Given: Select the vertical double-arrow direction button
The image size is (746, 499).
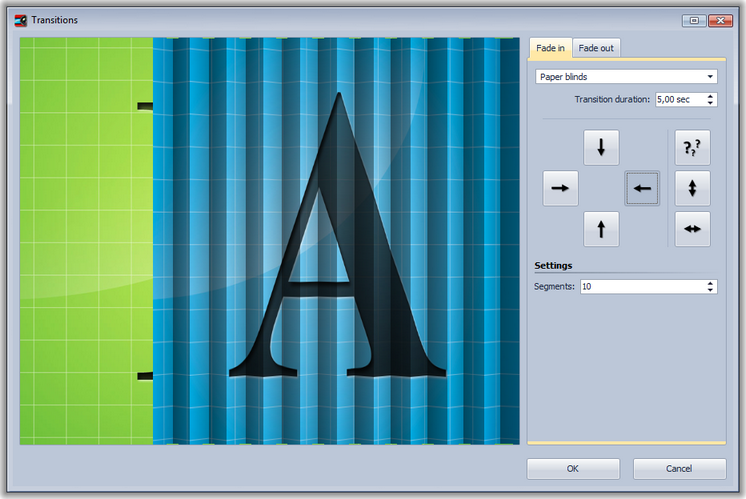Looking at the screenshot, I should (x=692, y=188).
